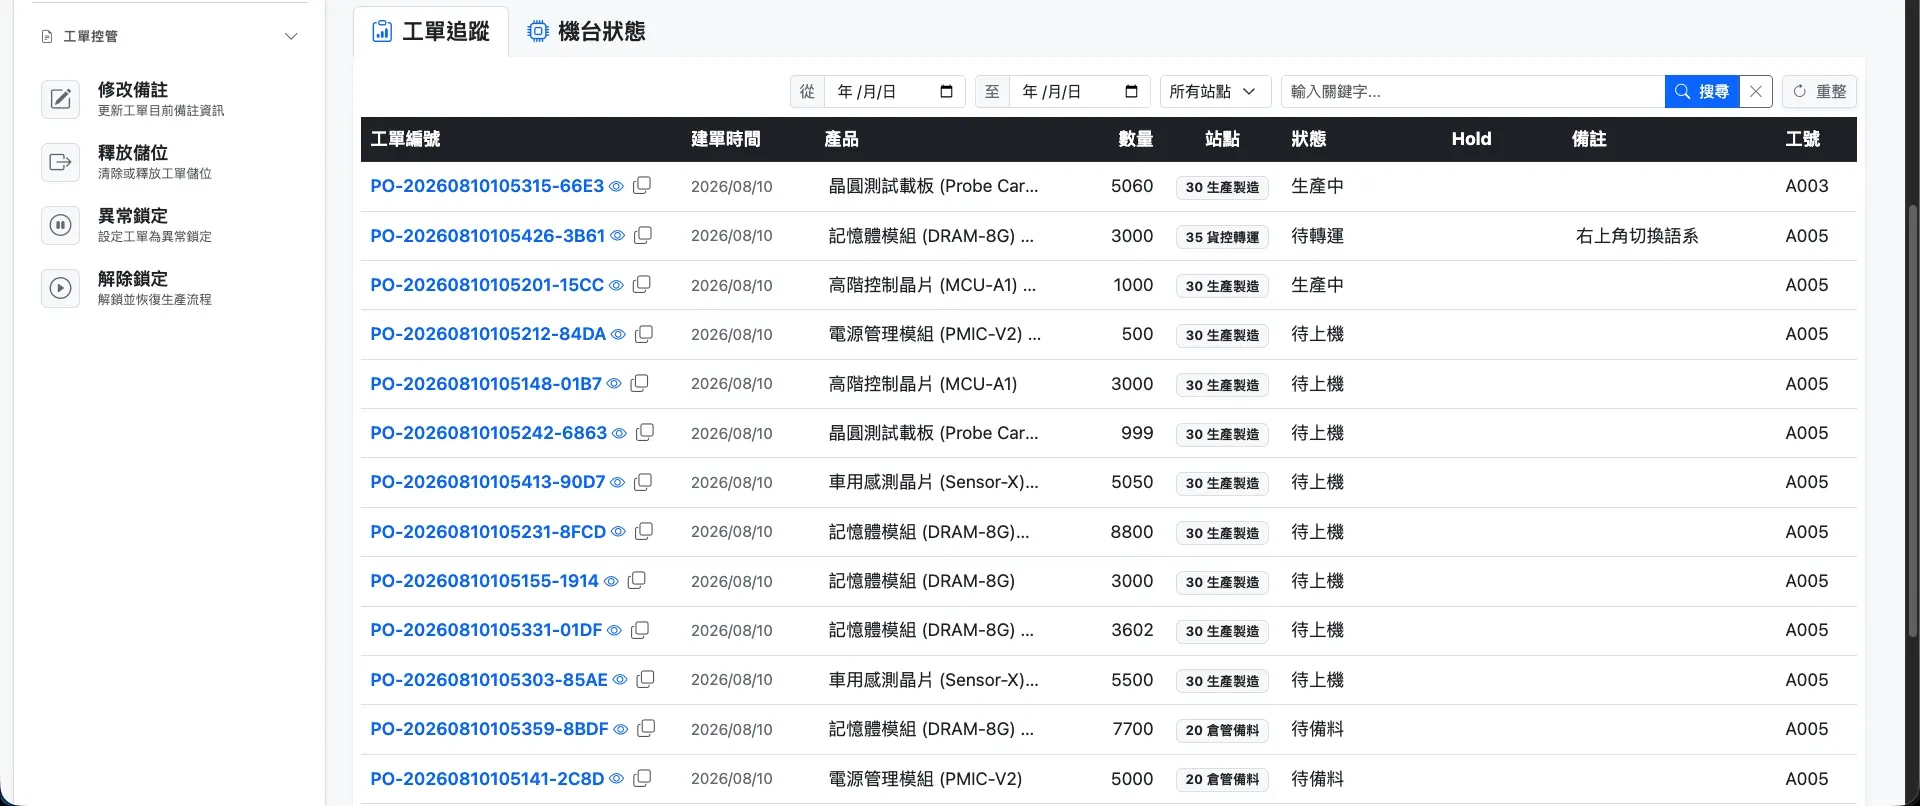Copy order number PO-20260810105242-6863
Image resolution: width=1920 pixels, height=806 pixels.
click(x=645, y=432)
